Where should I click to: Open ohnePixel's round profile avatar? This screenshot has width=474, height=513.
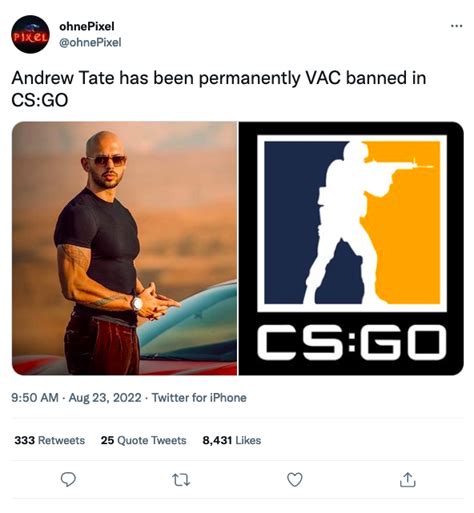pos(30,34)
